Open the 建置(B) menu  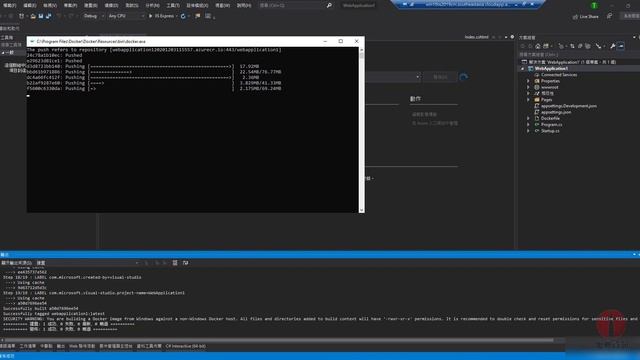pyautogui.click(x=91, y=5)
